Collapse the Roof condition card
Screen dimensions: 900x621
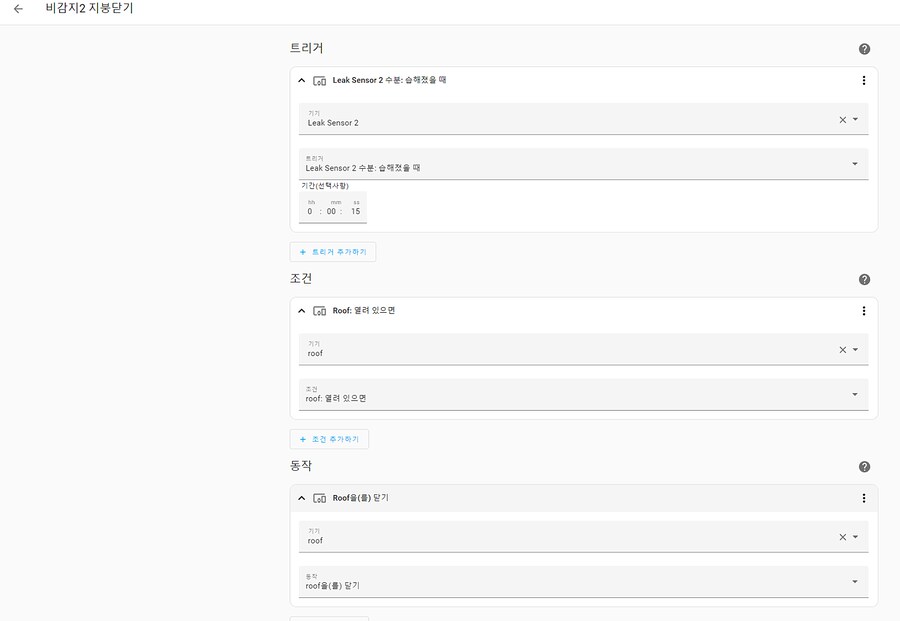(302, 311)
